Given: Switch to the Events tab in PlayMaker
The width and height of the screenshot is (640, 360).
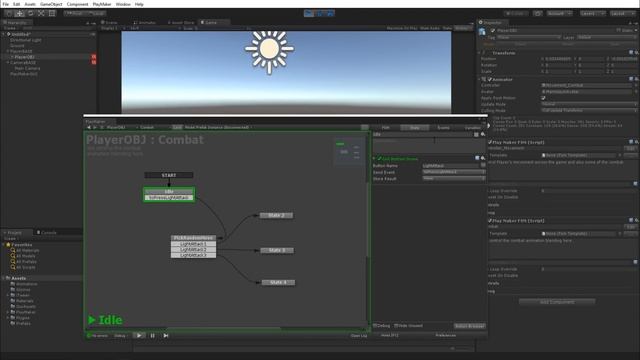Looking at the screenshot, I should tap(443, 128).
